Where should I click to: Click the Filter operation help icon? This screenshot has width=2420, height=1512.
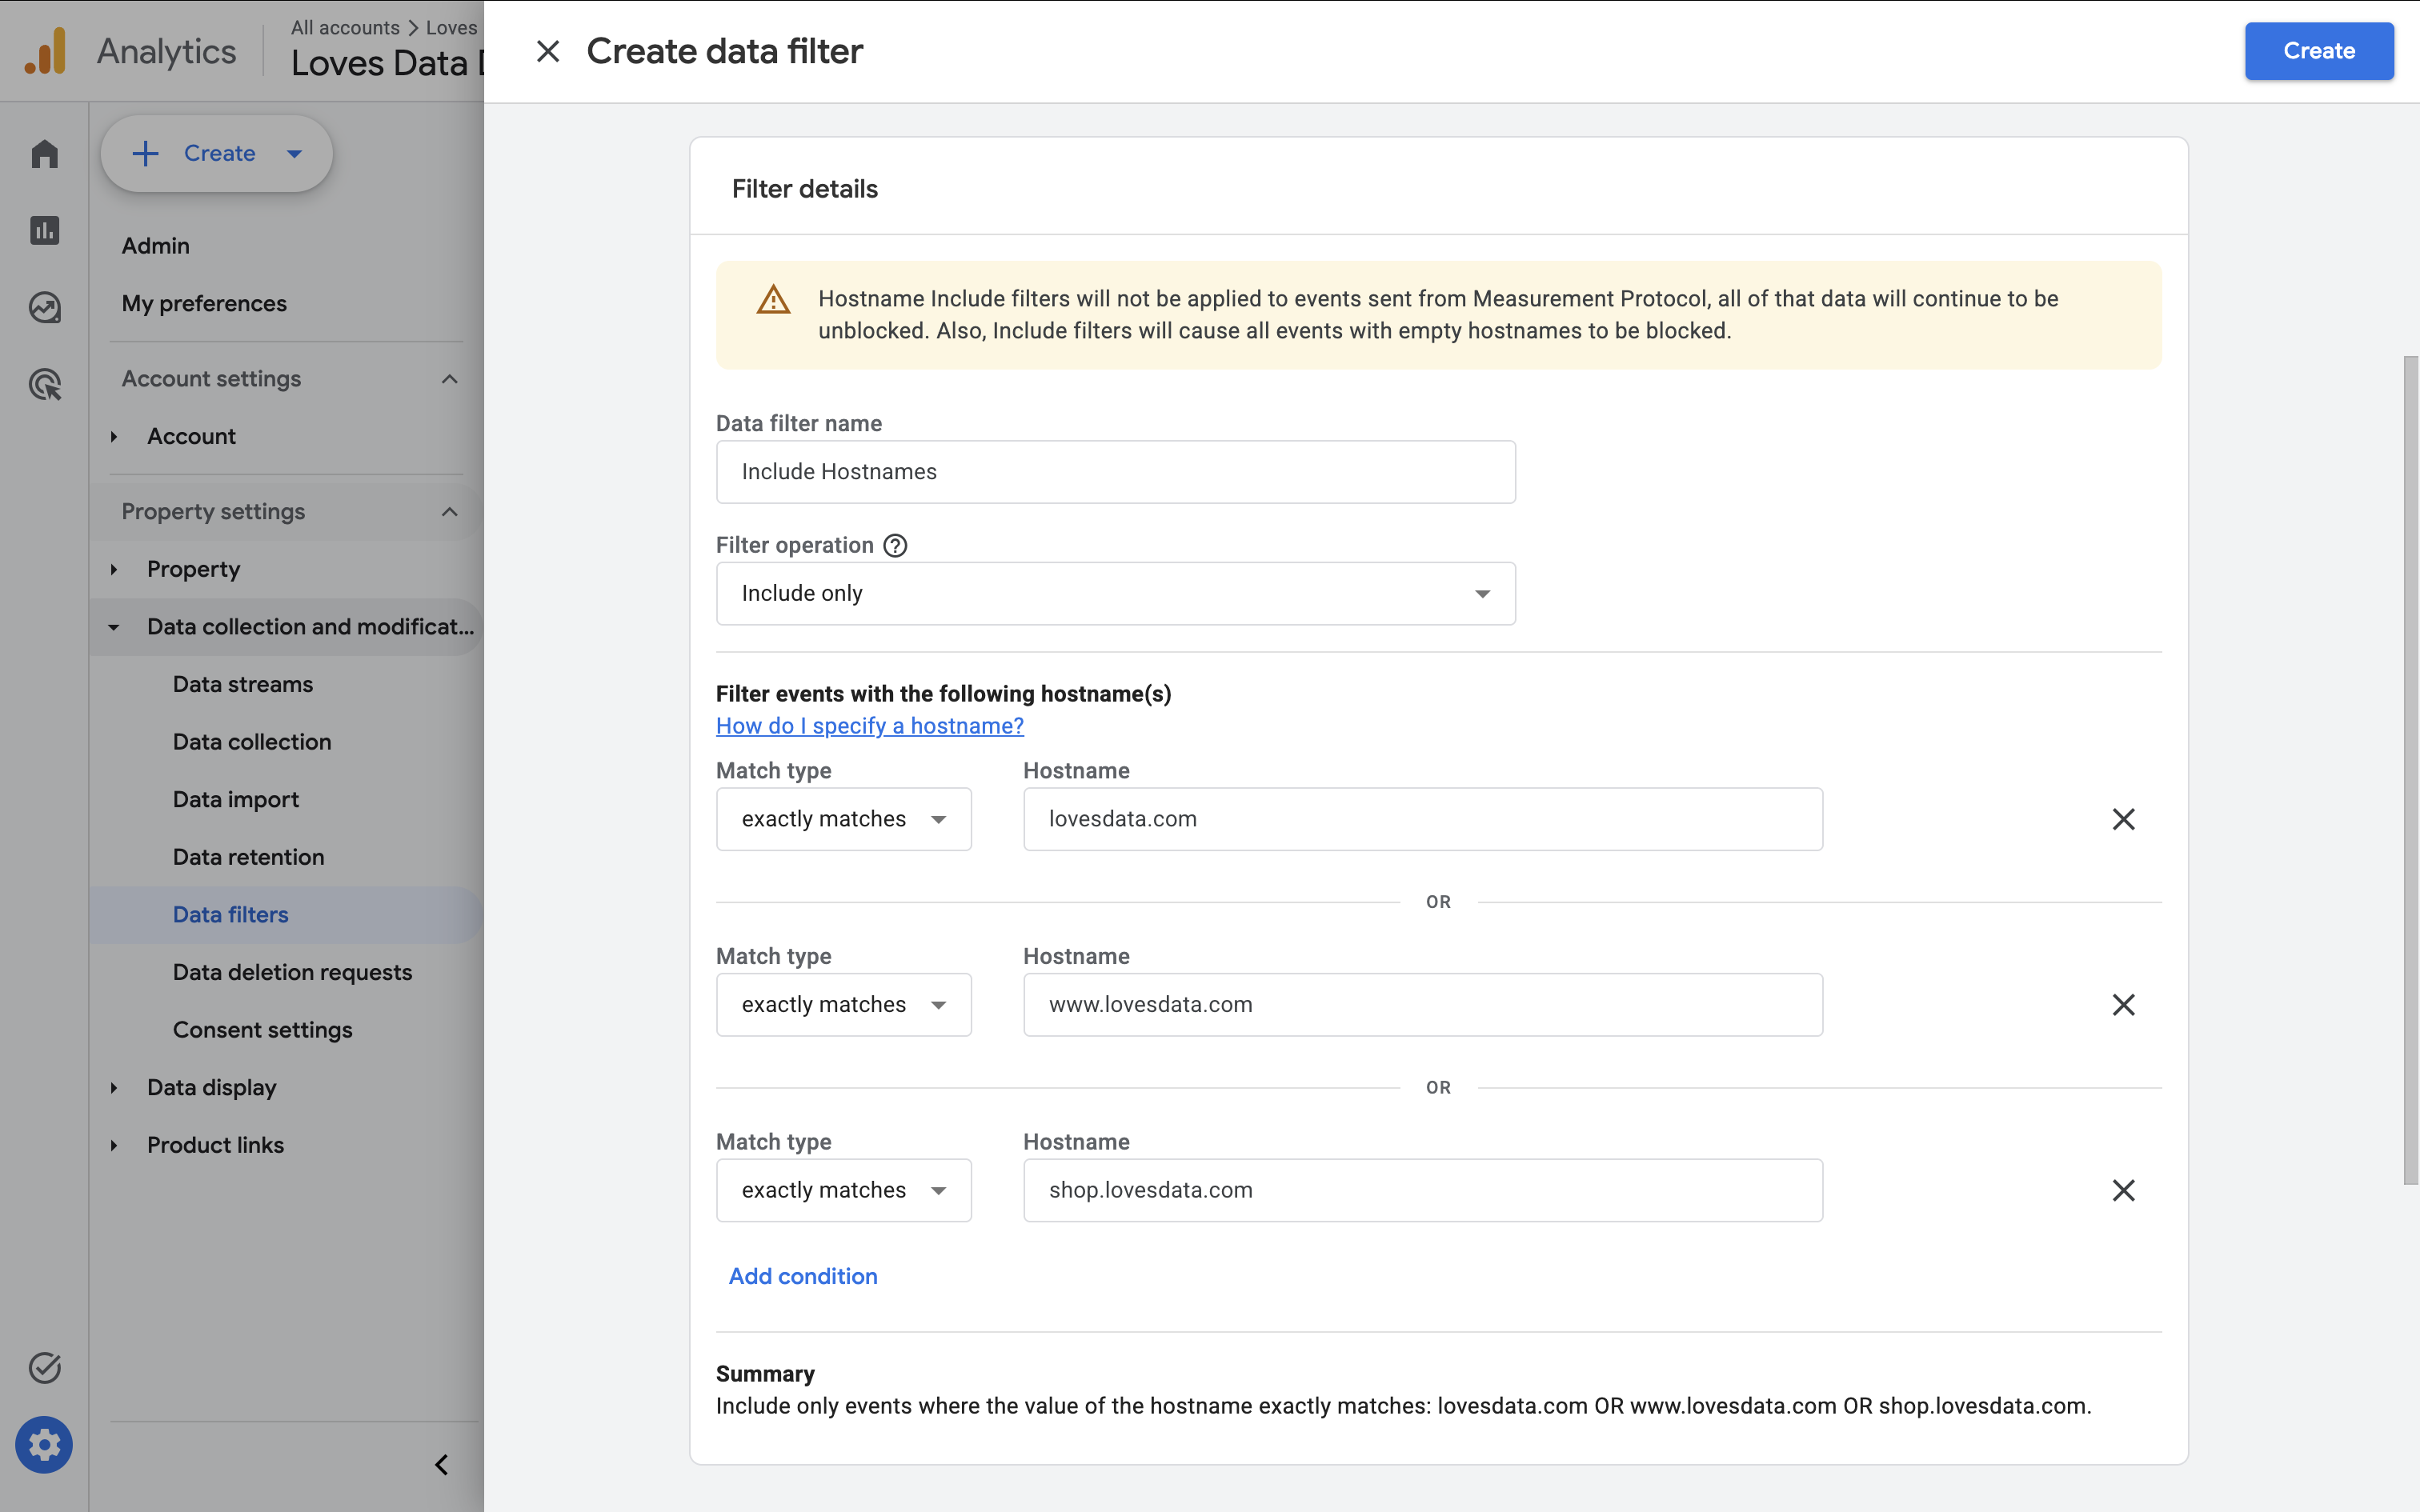point(895,545)
